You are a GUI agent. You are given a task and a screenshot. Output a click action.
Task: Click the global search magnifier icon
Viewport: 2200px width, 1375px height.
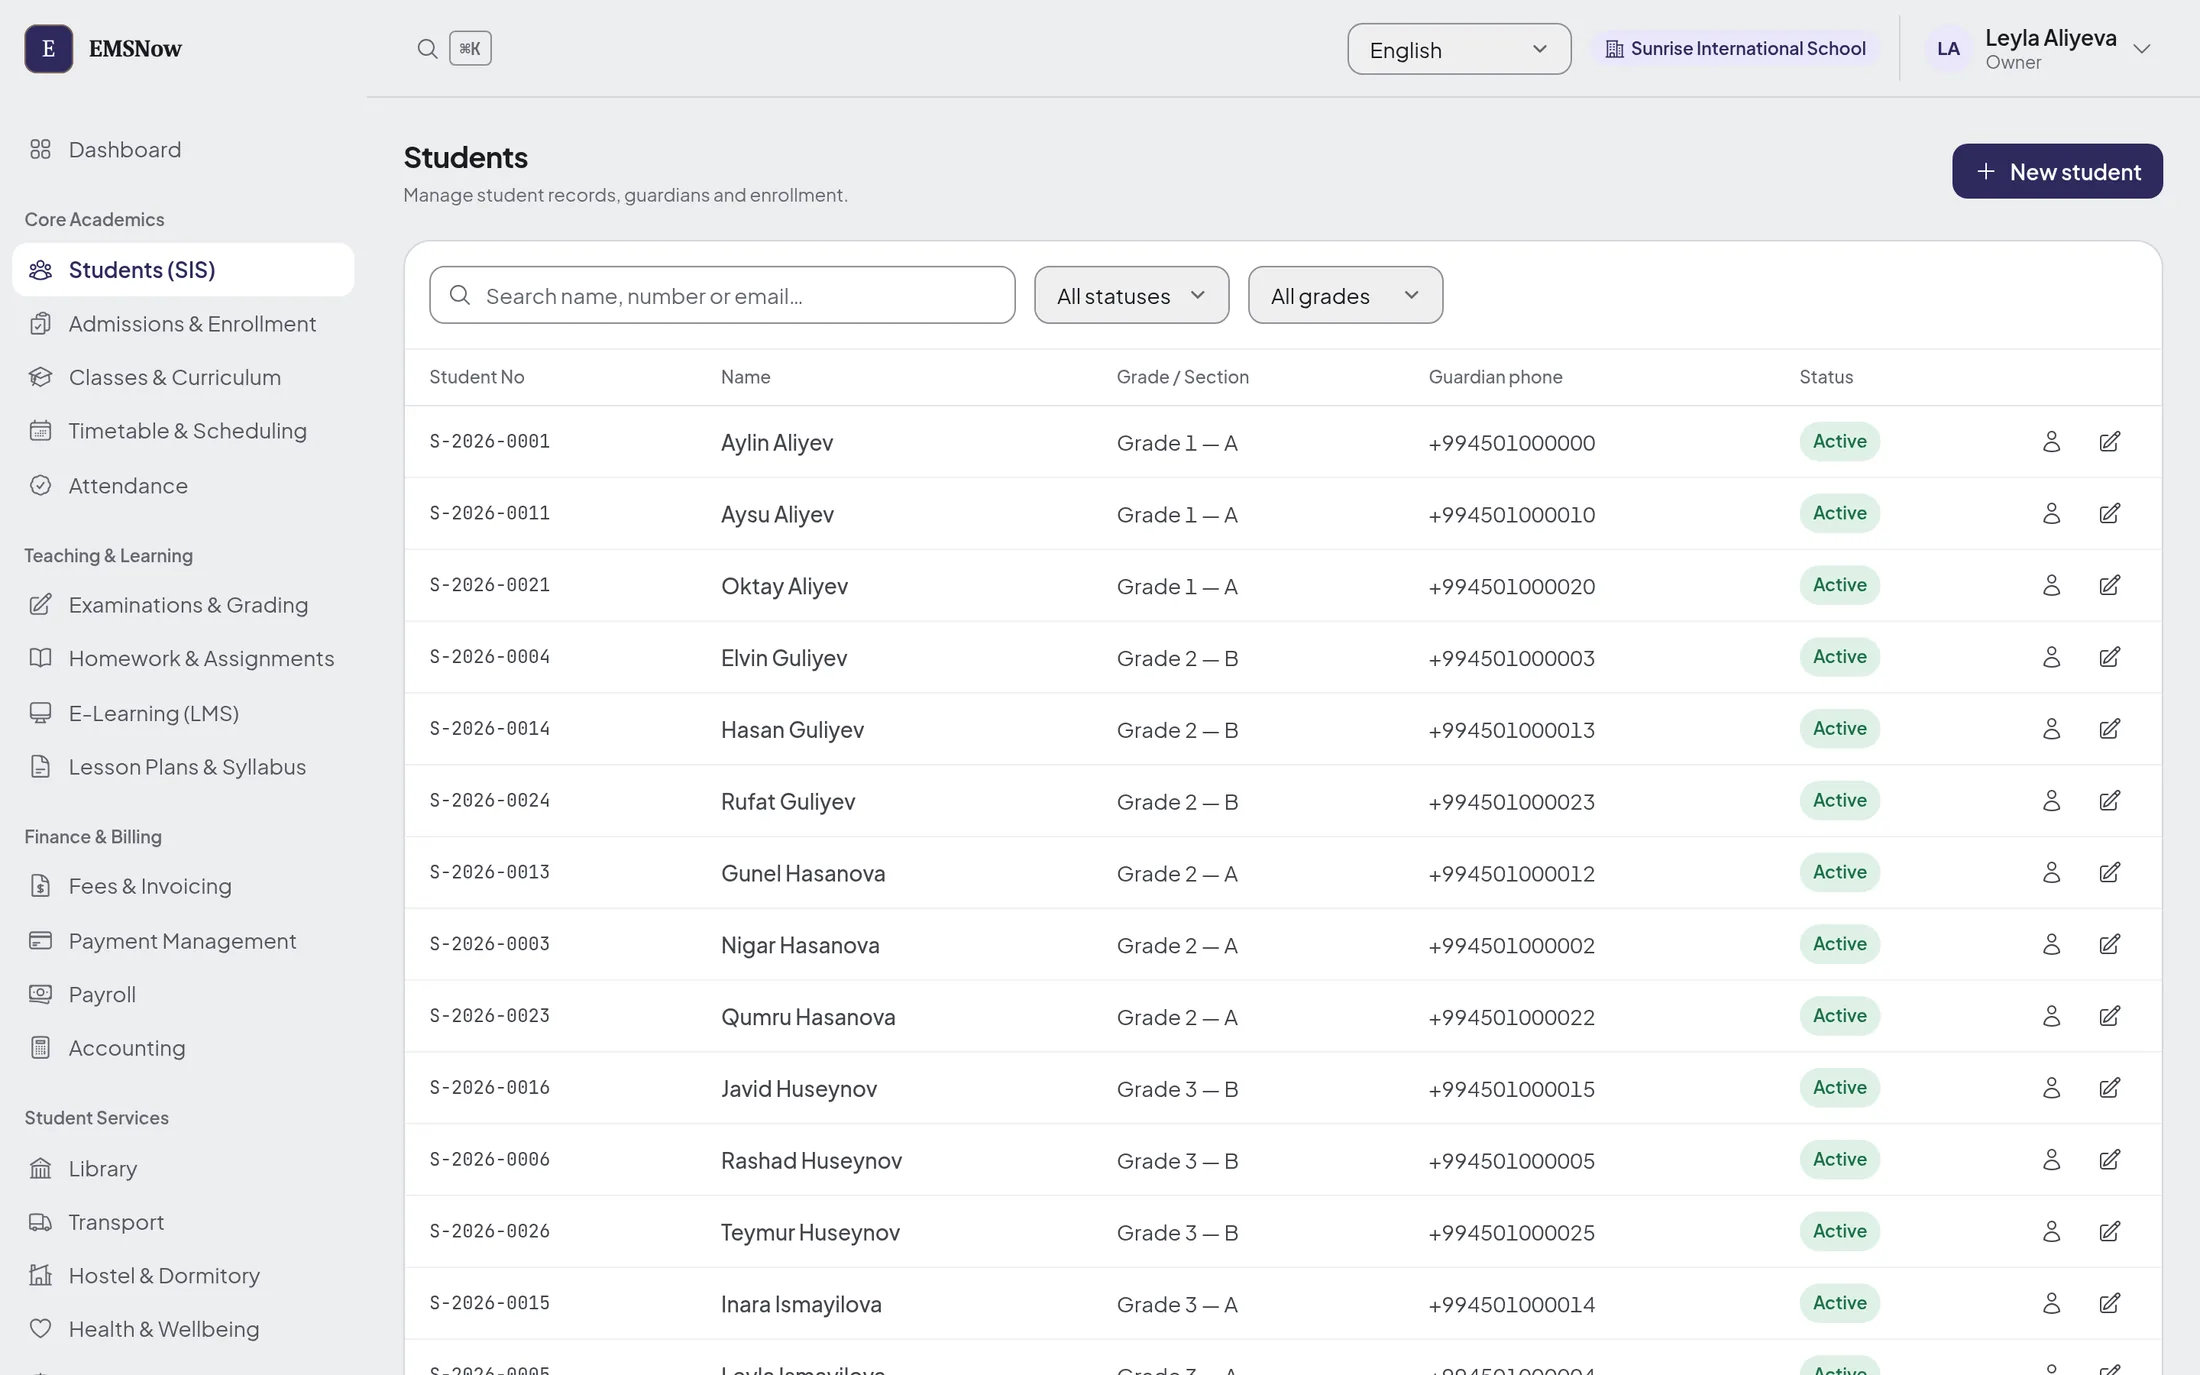tap(427, 49)
